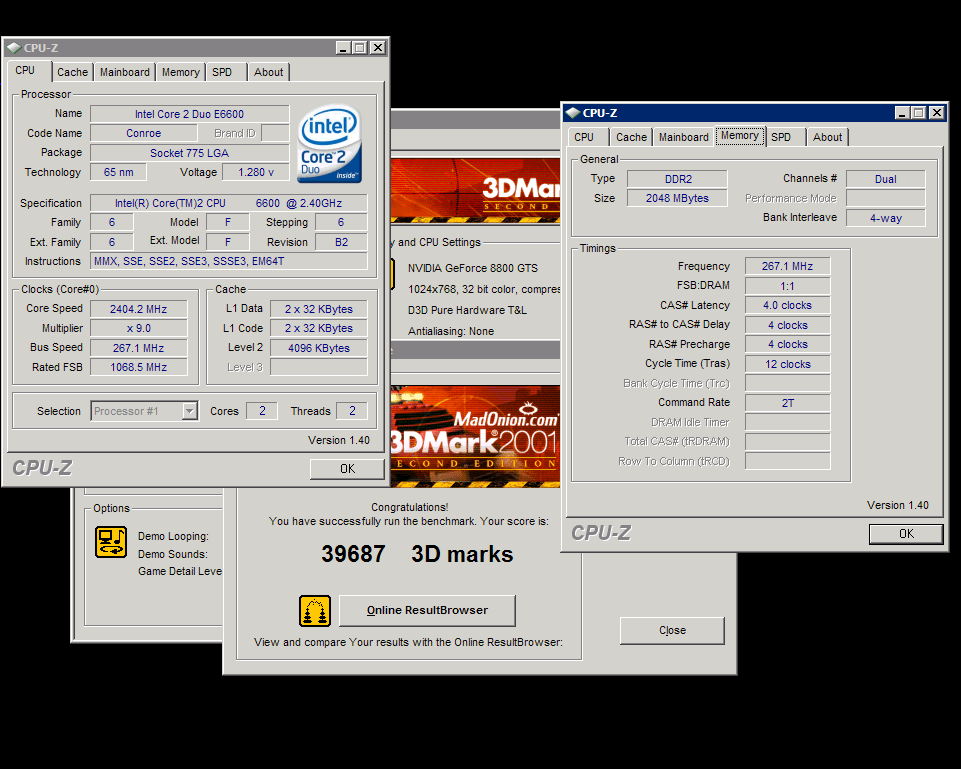Click the Demo Sounds option label
This screenshot has width=961, height=769.
point(173,554)
